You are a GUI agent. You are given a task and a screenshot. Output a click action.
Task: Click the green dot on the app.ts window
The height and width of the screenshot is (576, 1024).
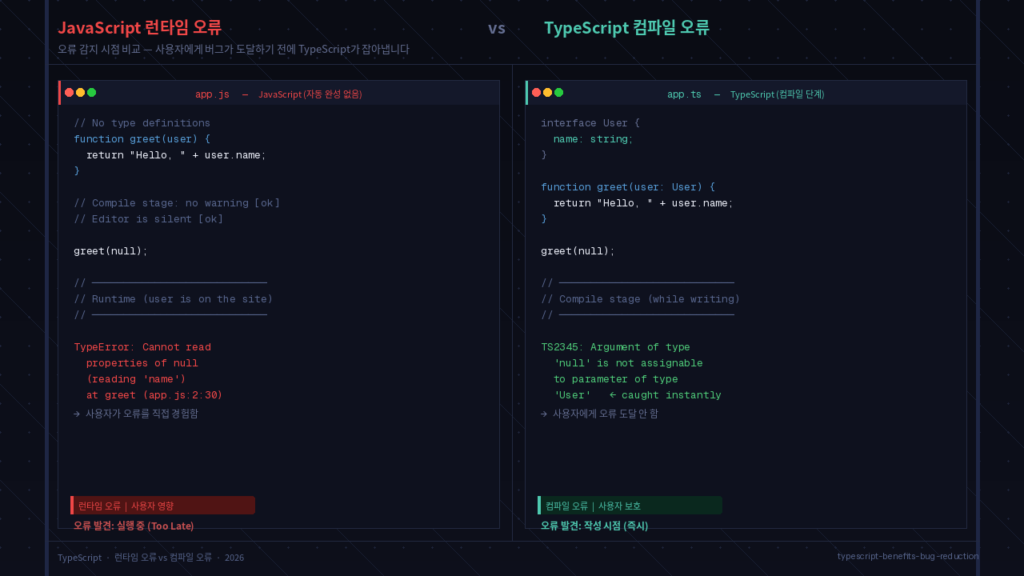point(558,92)
